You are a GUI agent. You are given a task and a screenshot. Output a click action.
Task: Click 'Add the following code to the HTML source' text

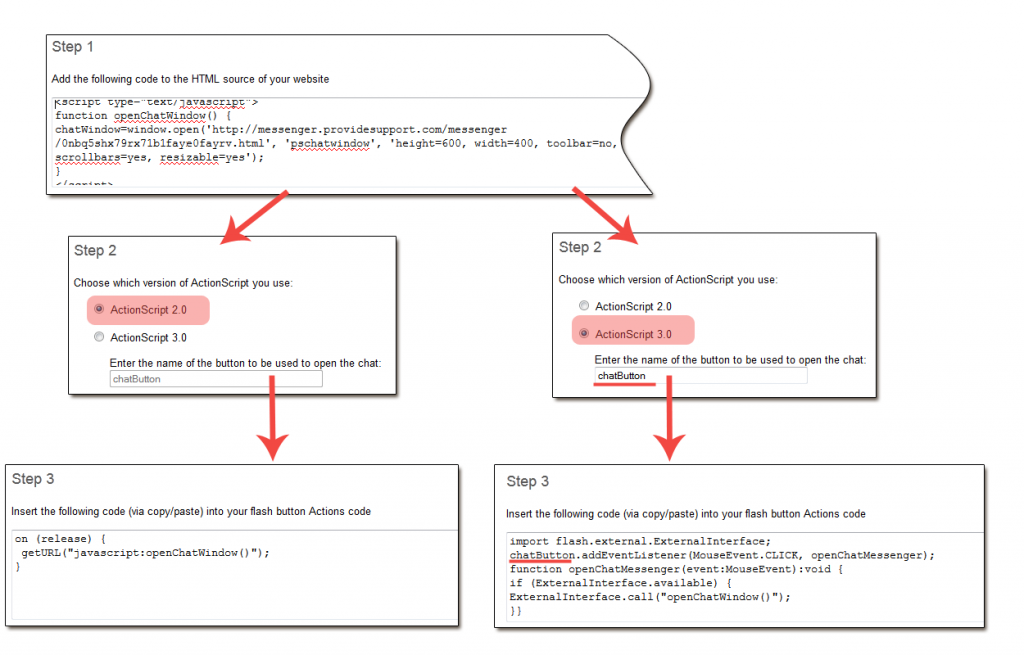pos(190,79)
